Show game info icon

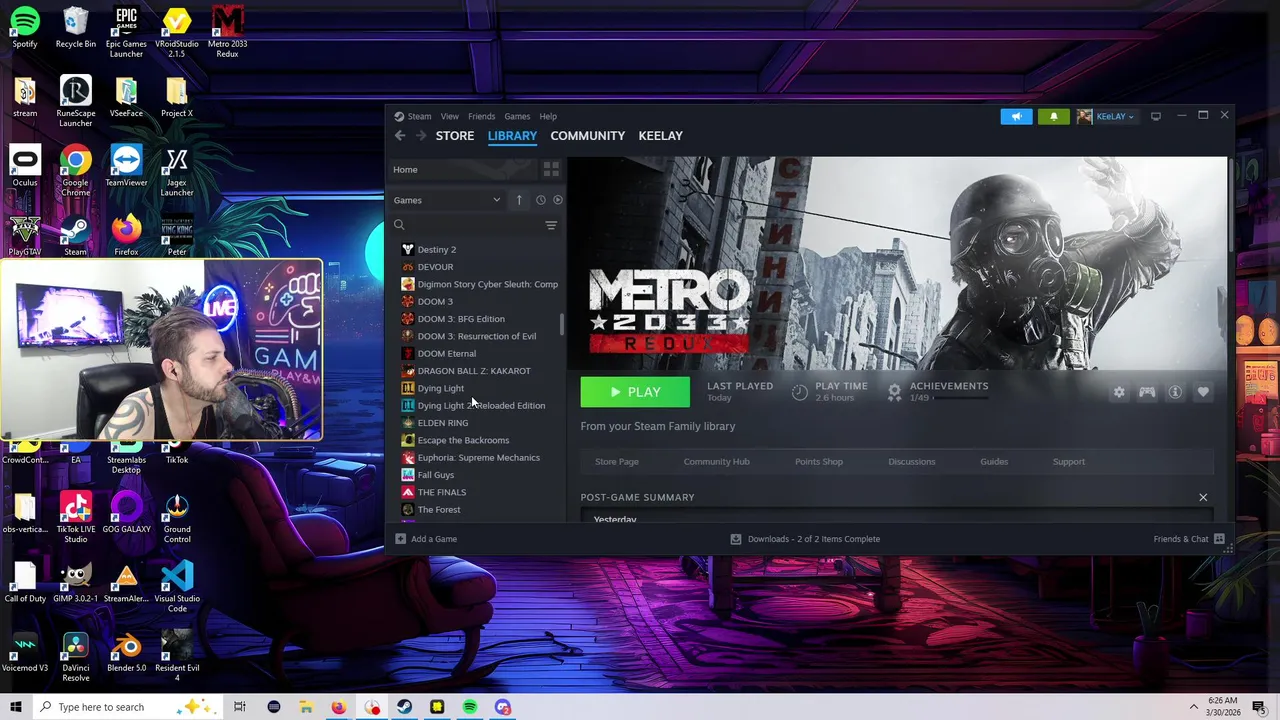(1175, 392)
